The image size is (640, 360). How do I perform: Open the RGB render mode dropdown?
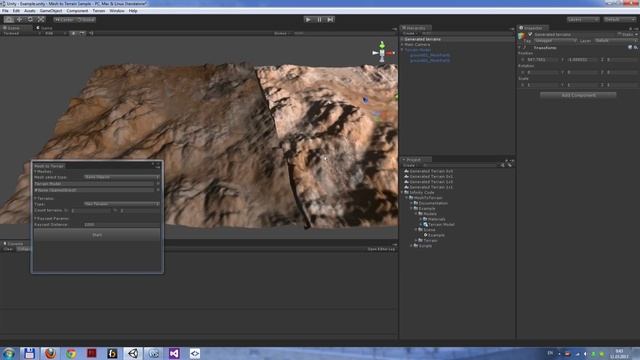(x=55, y=33)
